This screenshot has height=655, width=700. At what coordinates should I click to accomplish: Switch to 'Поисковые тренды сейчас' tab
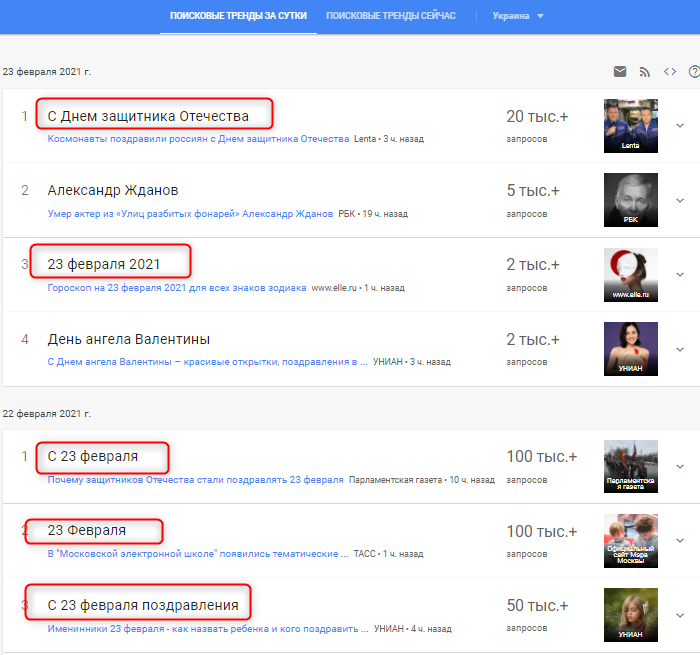pyautogui.click(x=390, y=16)
